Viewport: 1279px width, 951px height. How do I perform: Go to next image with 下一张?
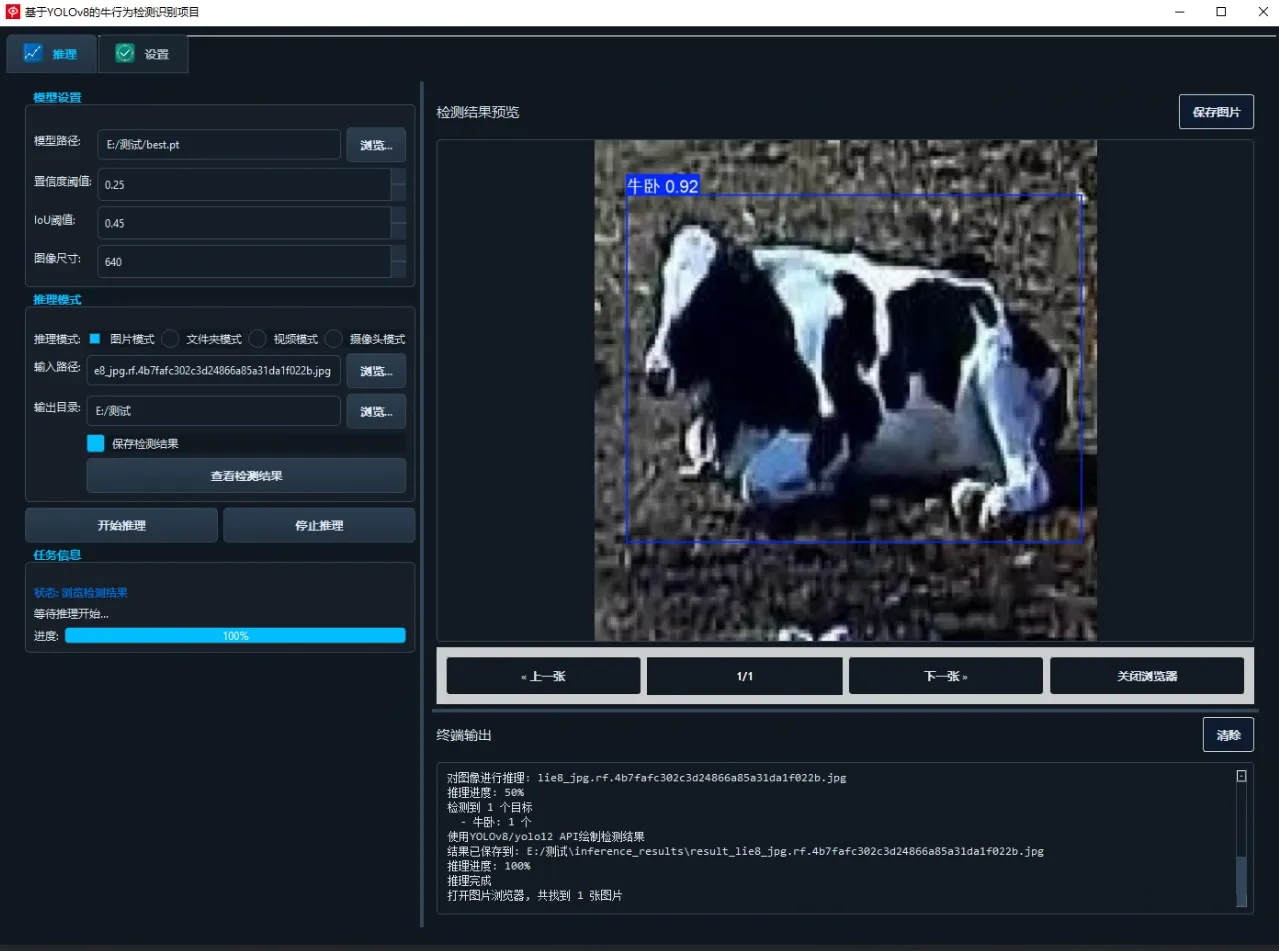pos(945,676)
